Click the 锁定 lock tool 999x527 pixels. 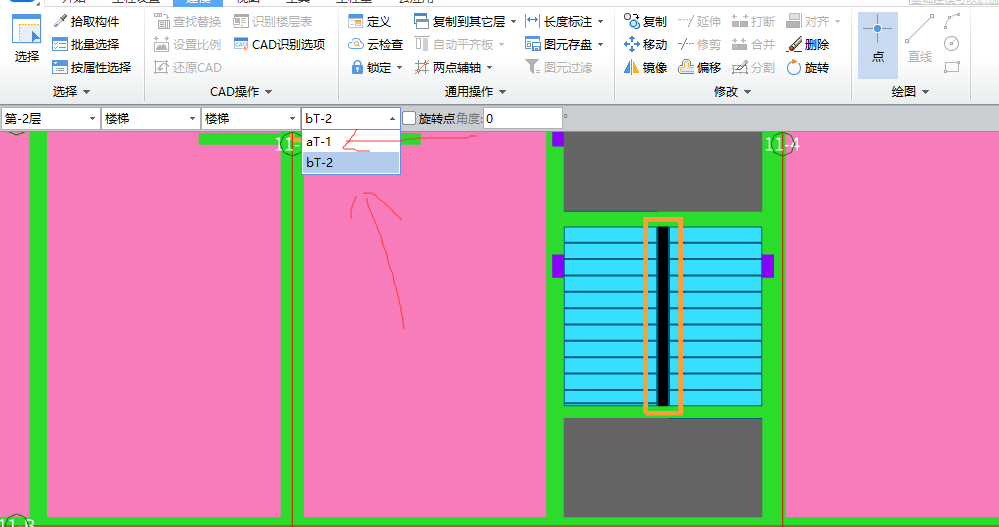(371, 68)
